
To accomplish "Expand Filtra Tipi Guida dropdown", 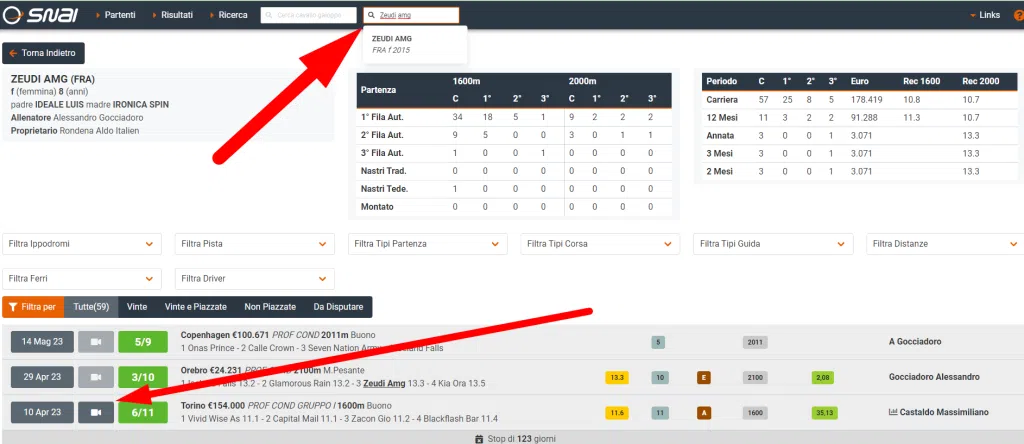I will point(773,244).
